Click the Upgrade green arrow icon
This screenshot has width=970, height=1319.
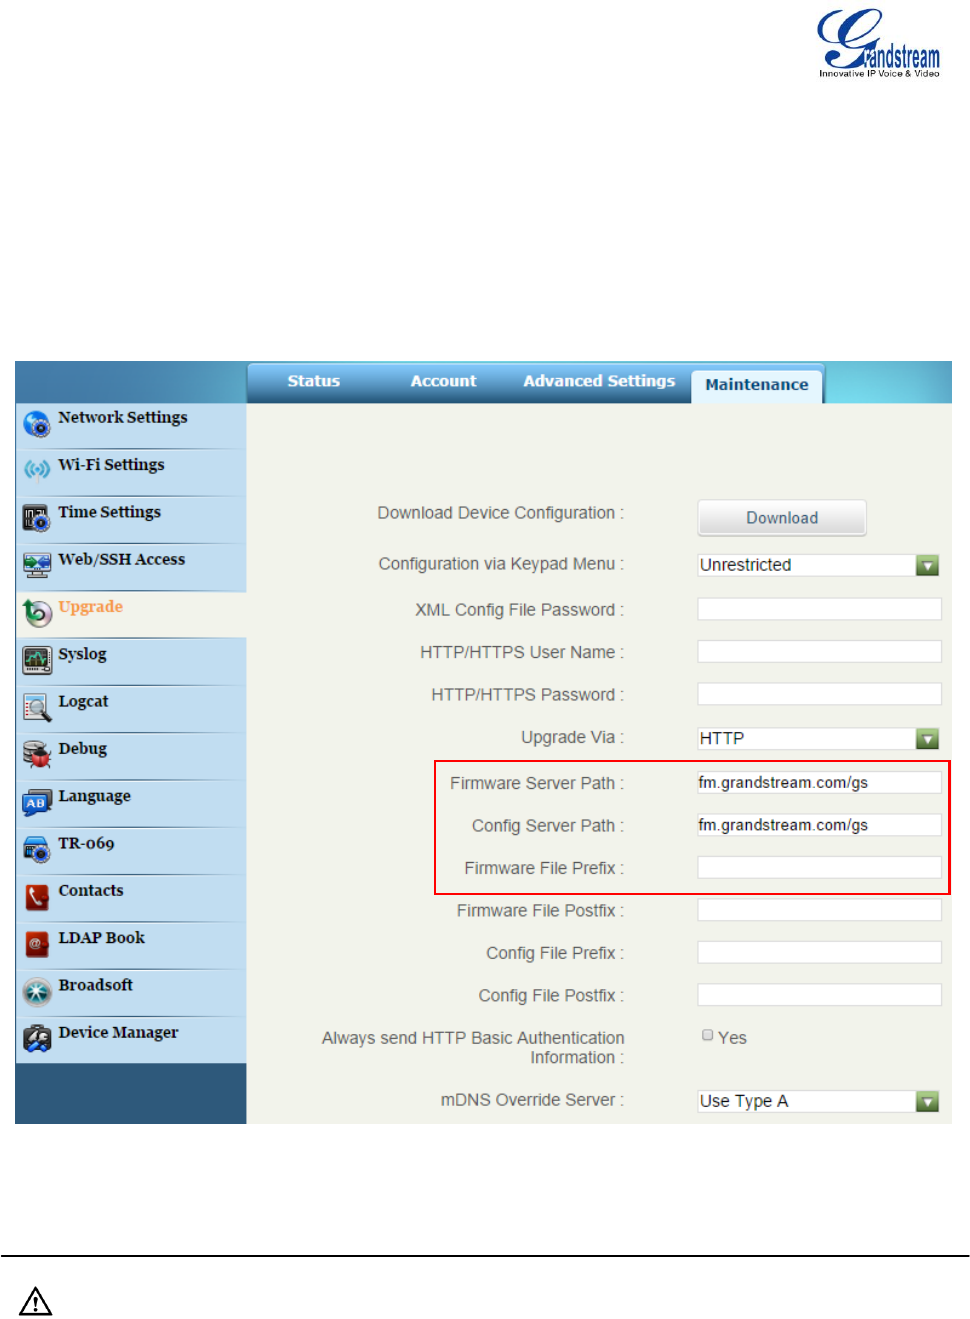click(x=37, y=612)
